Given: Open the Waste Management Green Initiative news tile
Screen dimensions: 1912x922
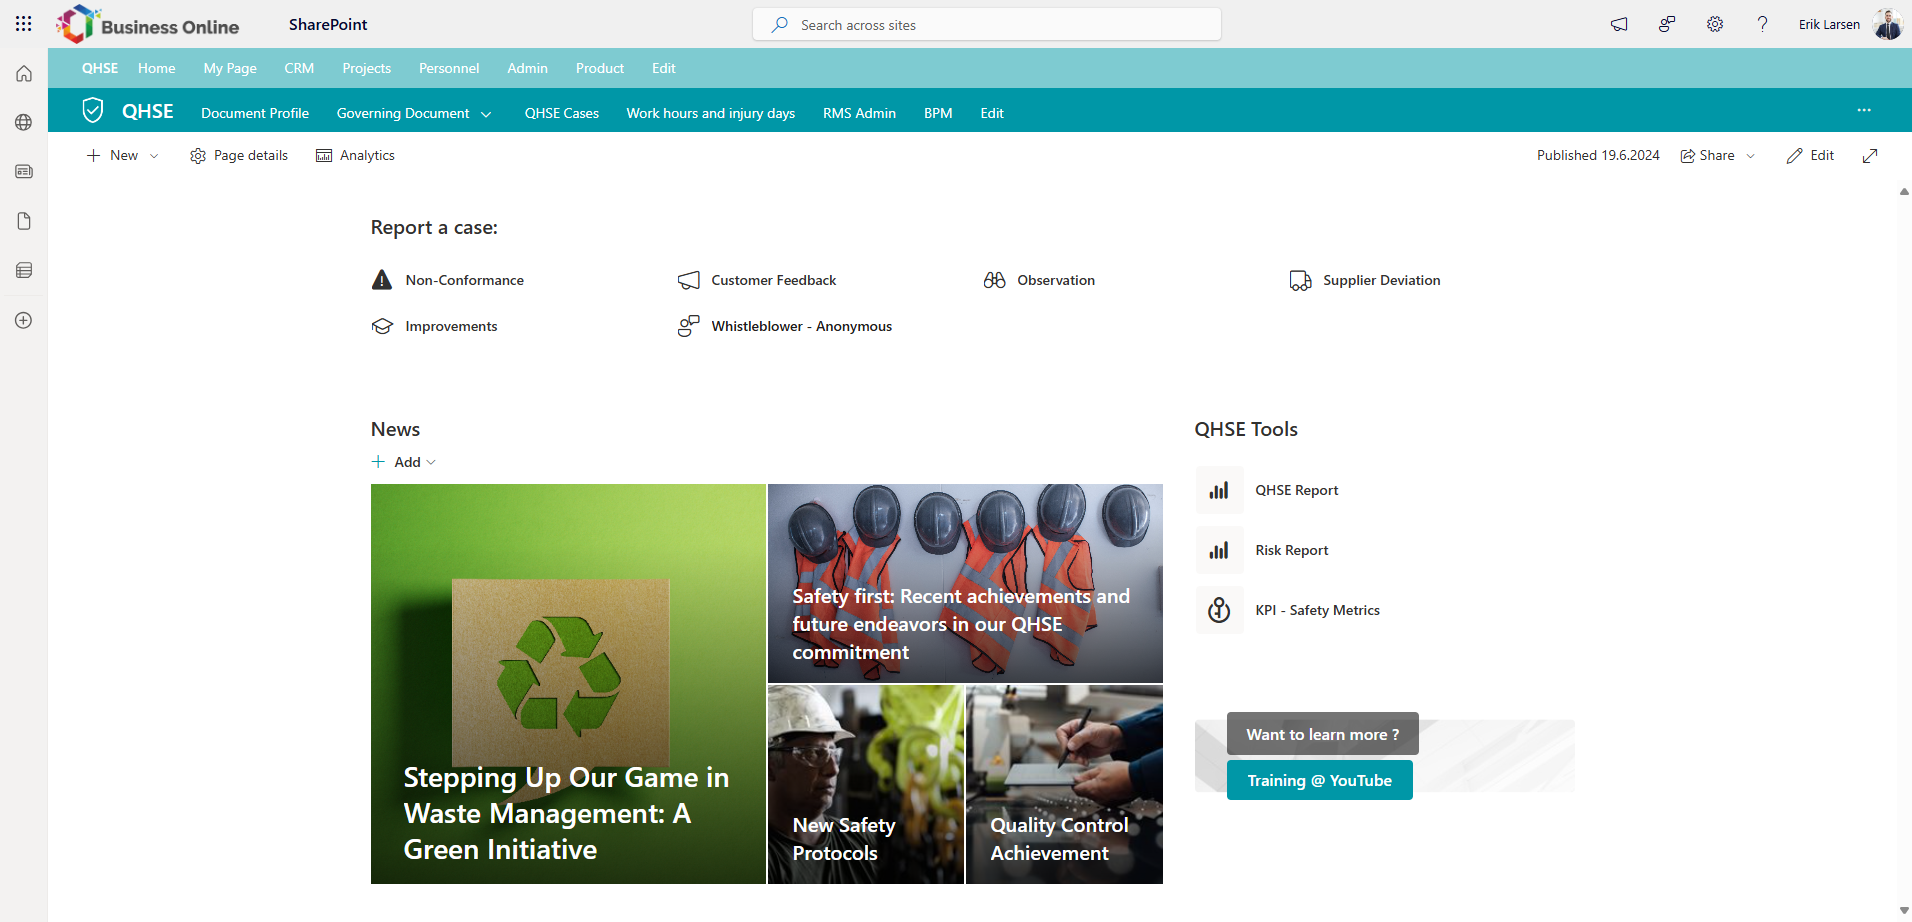Looking at the screenshot, I should coord(568,684).
